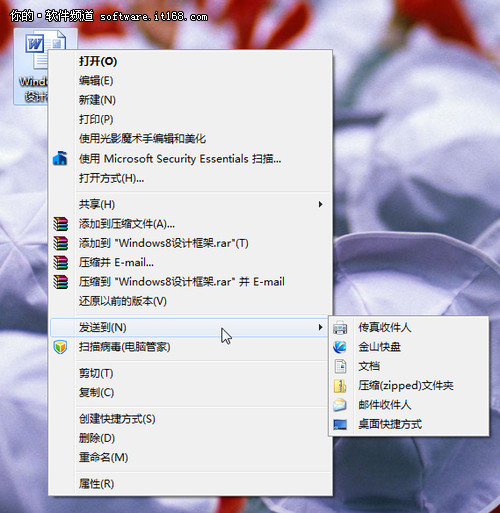Click the Microsoft Security Essentials scan icon

60,158
